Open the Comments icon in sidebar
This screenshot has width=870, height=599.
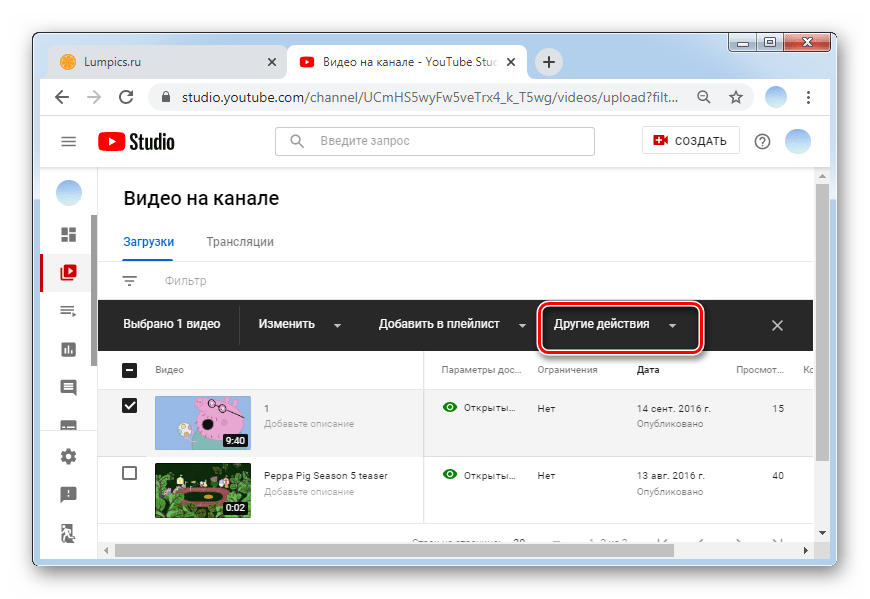pos(69,388)
